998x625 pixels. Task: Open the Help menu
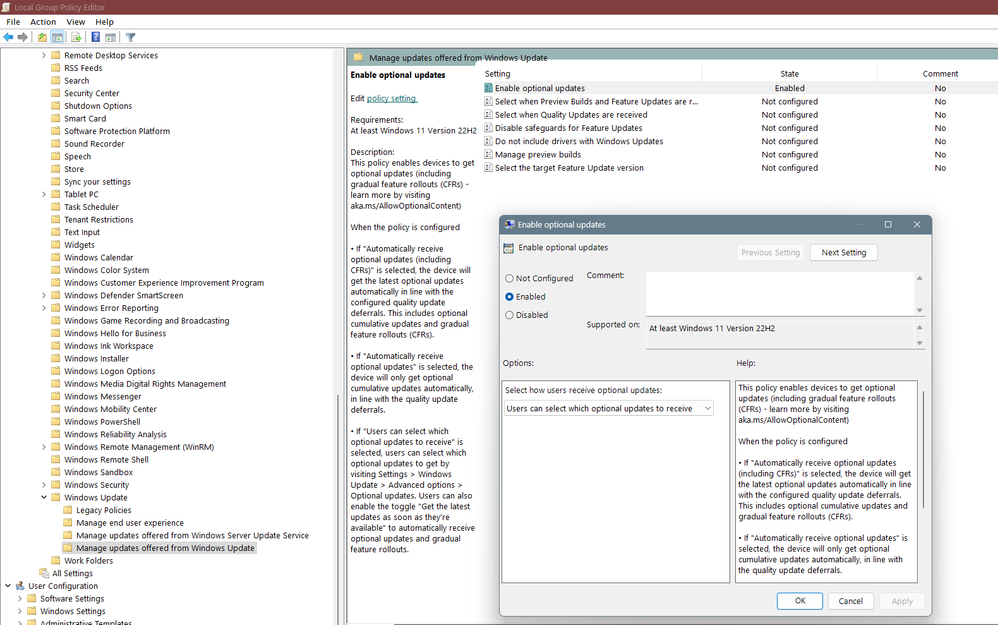pos(104,22)
